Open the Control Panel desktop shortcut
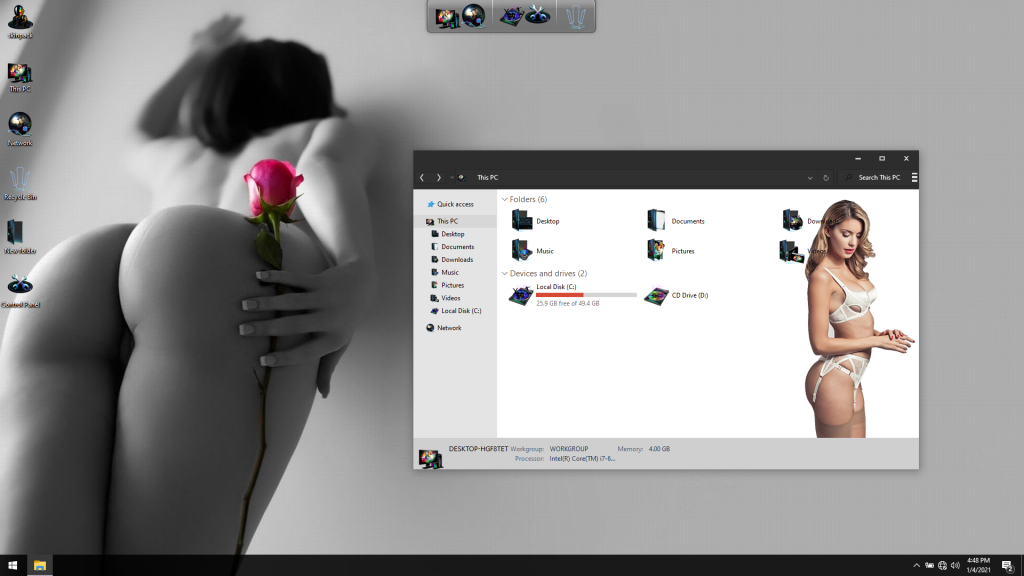This screenshot has width=1024, height=576. pyautogui.click(x=19, y=289)
